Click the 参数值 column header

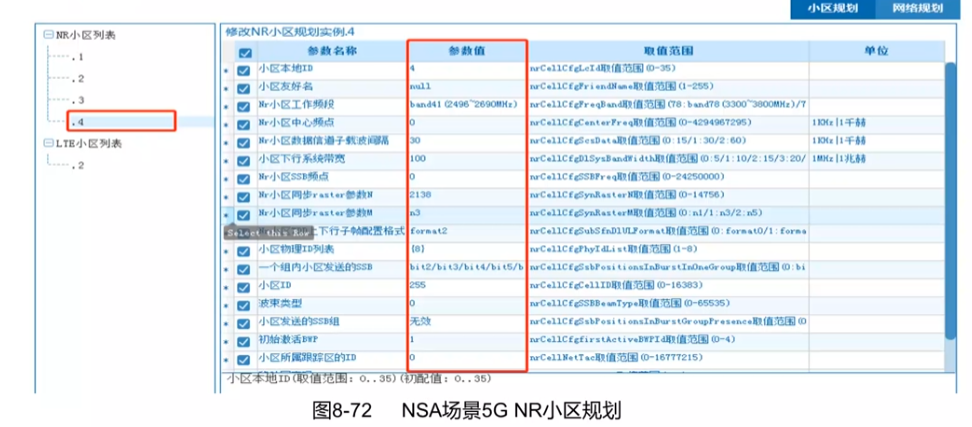pyautogui.click(x=467, y=51)
